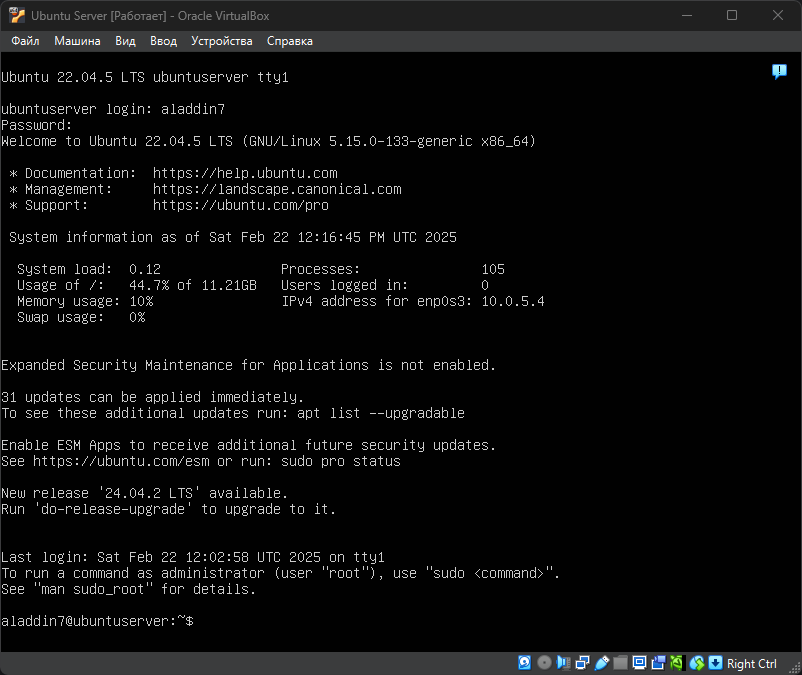The width and height of the screenshot is (802, 675).
Task: Click the USB devices status icon
Action: click(x=602, y=663)
